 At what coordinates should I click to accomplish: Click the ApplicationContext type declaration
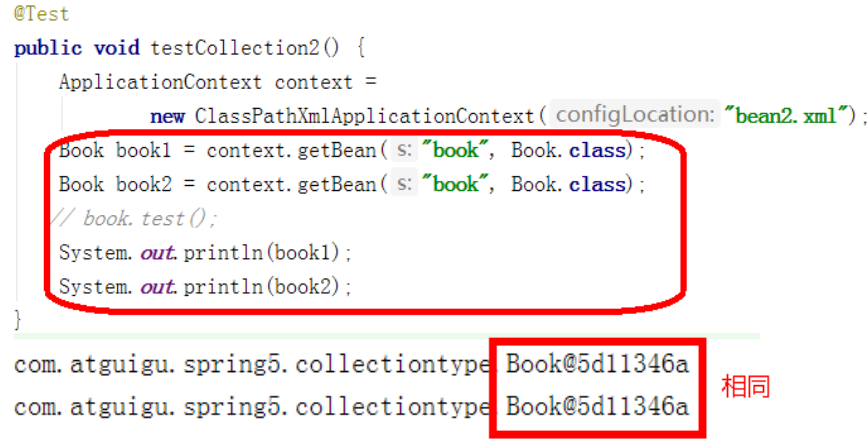coord(160,82)
